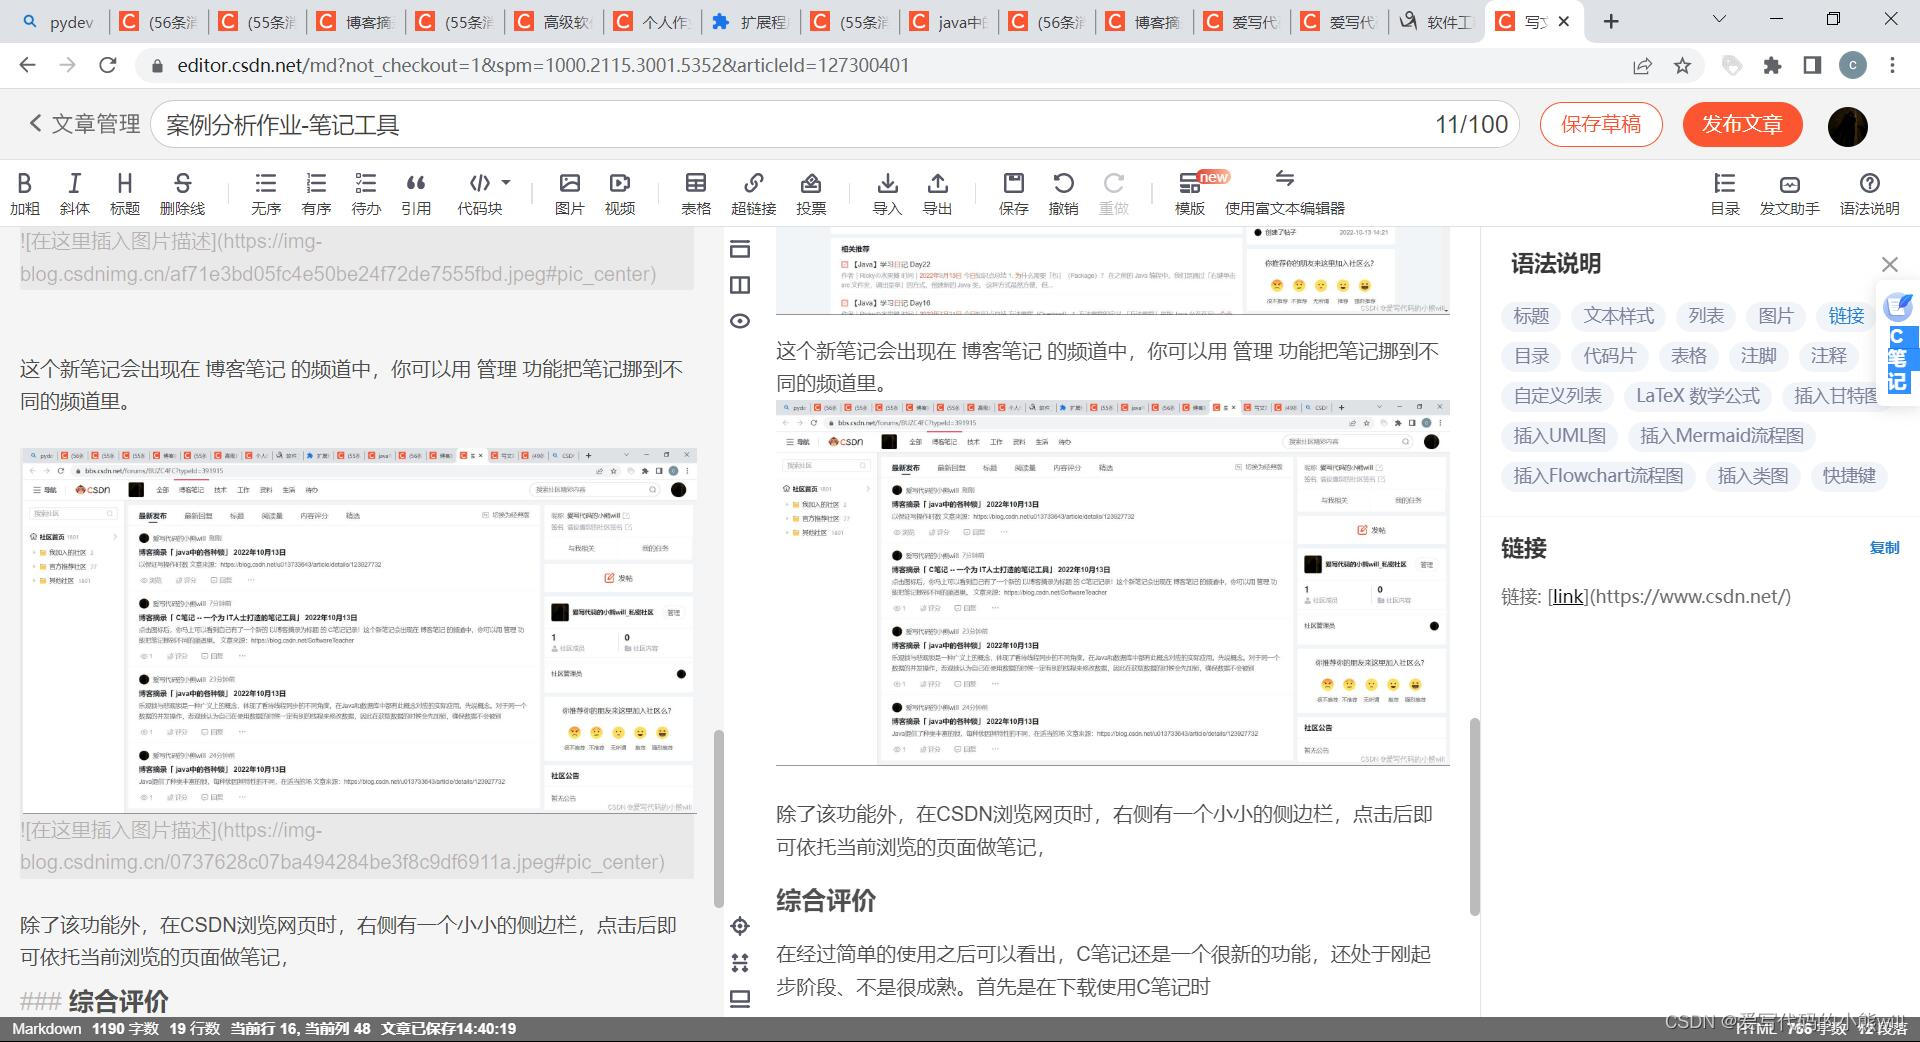Viewport: 1920px width, 1042px height.
Task: Insert to-do list (待办)
Action: (x=366, y=193)
